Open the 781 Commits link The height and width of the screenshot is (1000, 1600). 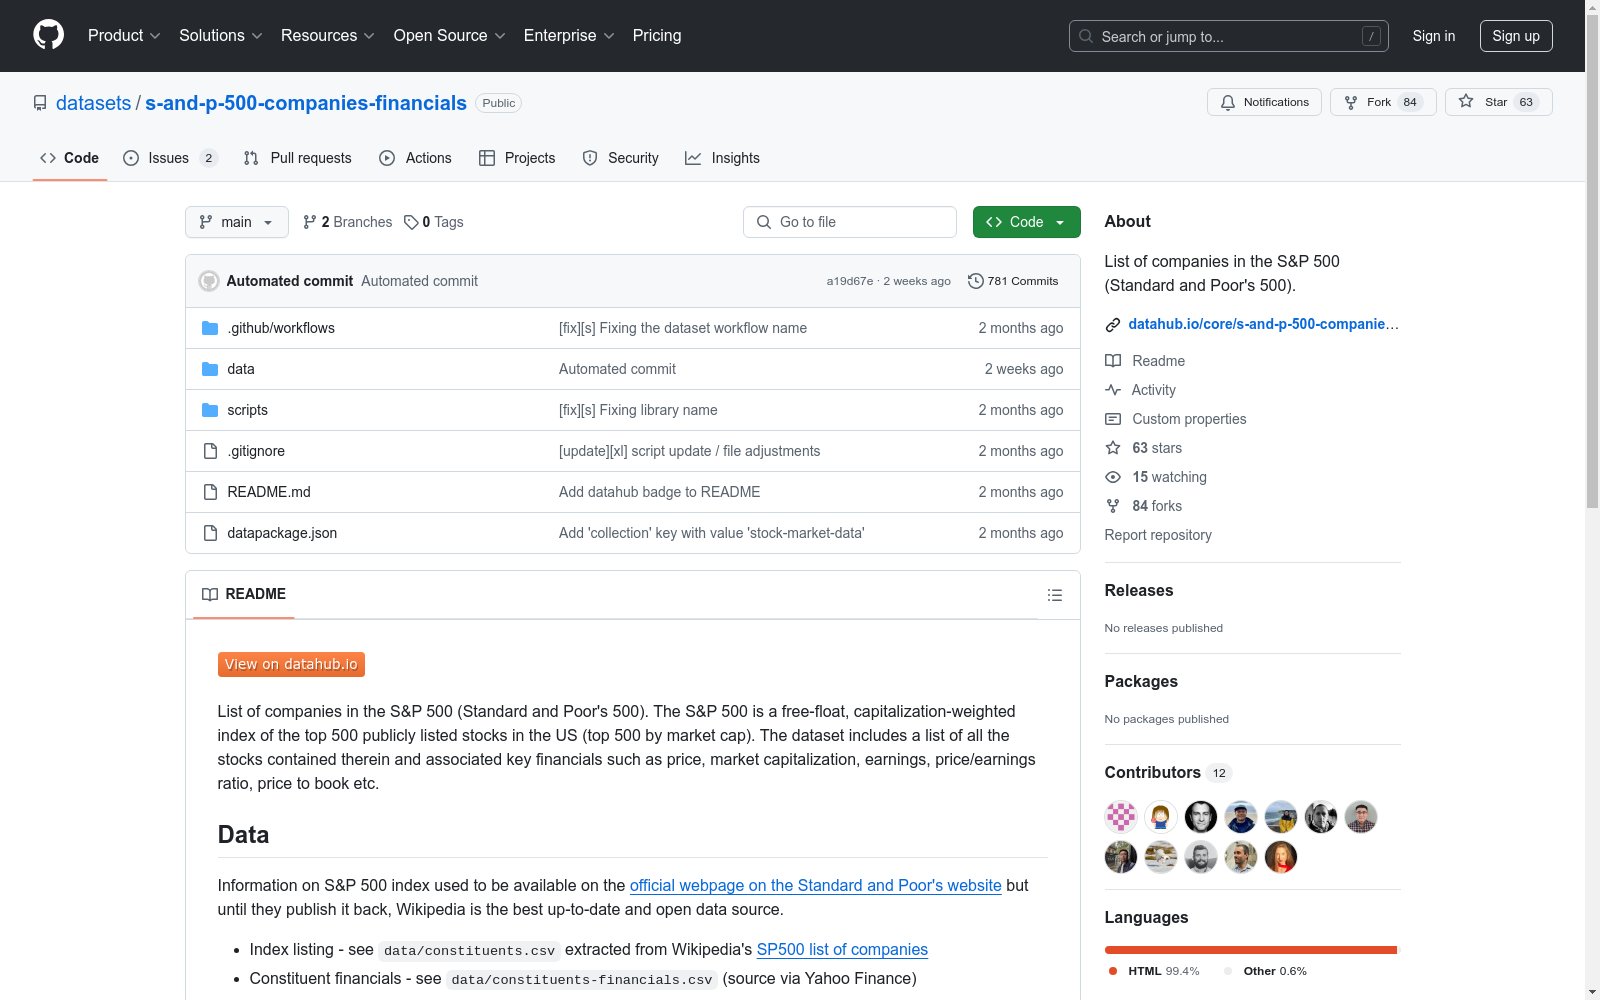coord(1013,281)
